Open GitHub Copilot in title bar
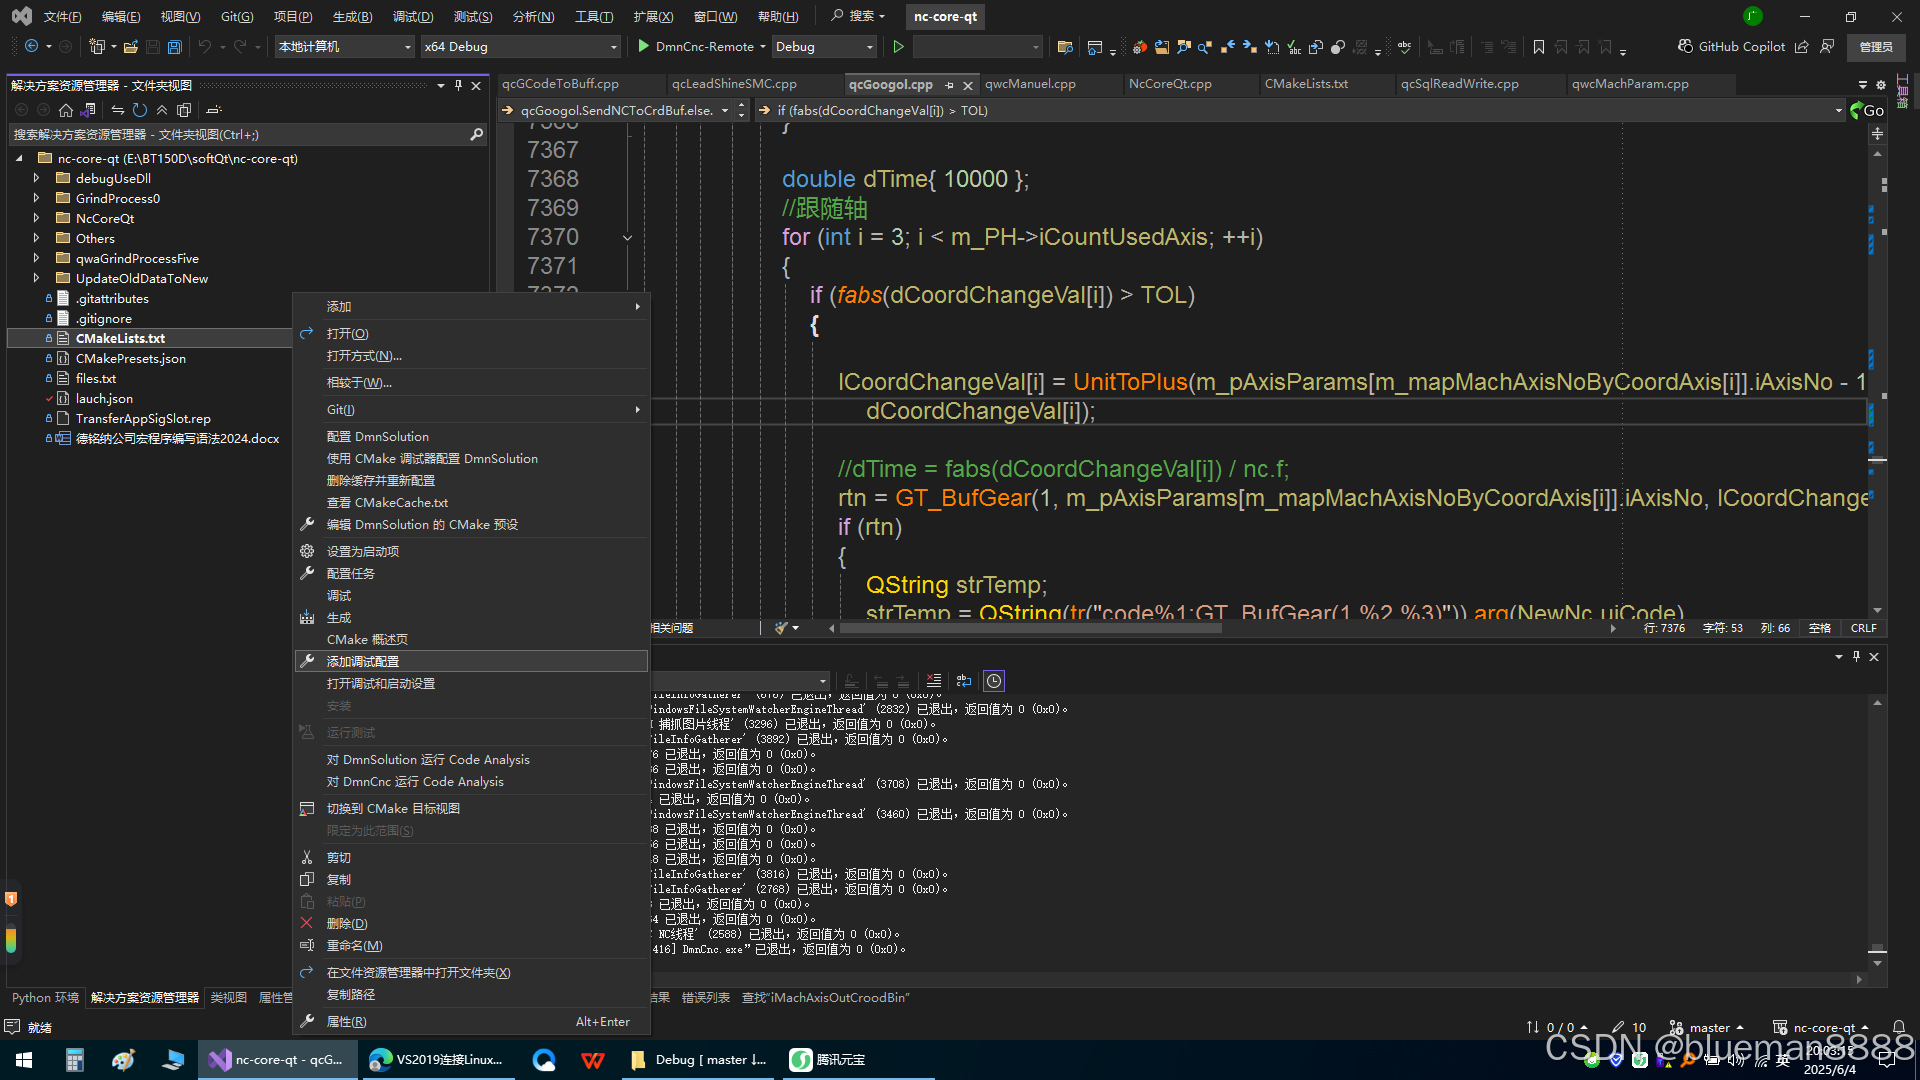The width and height of the screenshot is (1920, 1080). click(1731, 47)
